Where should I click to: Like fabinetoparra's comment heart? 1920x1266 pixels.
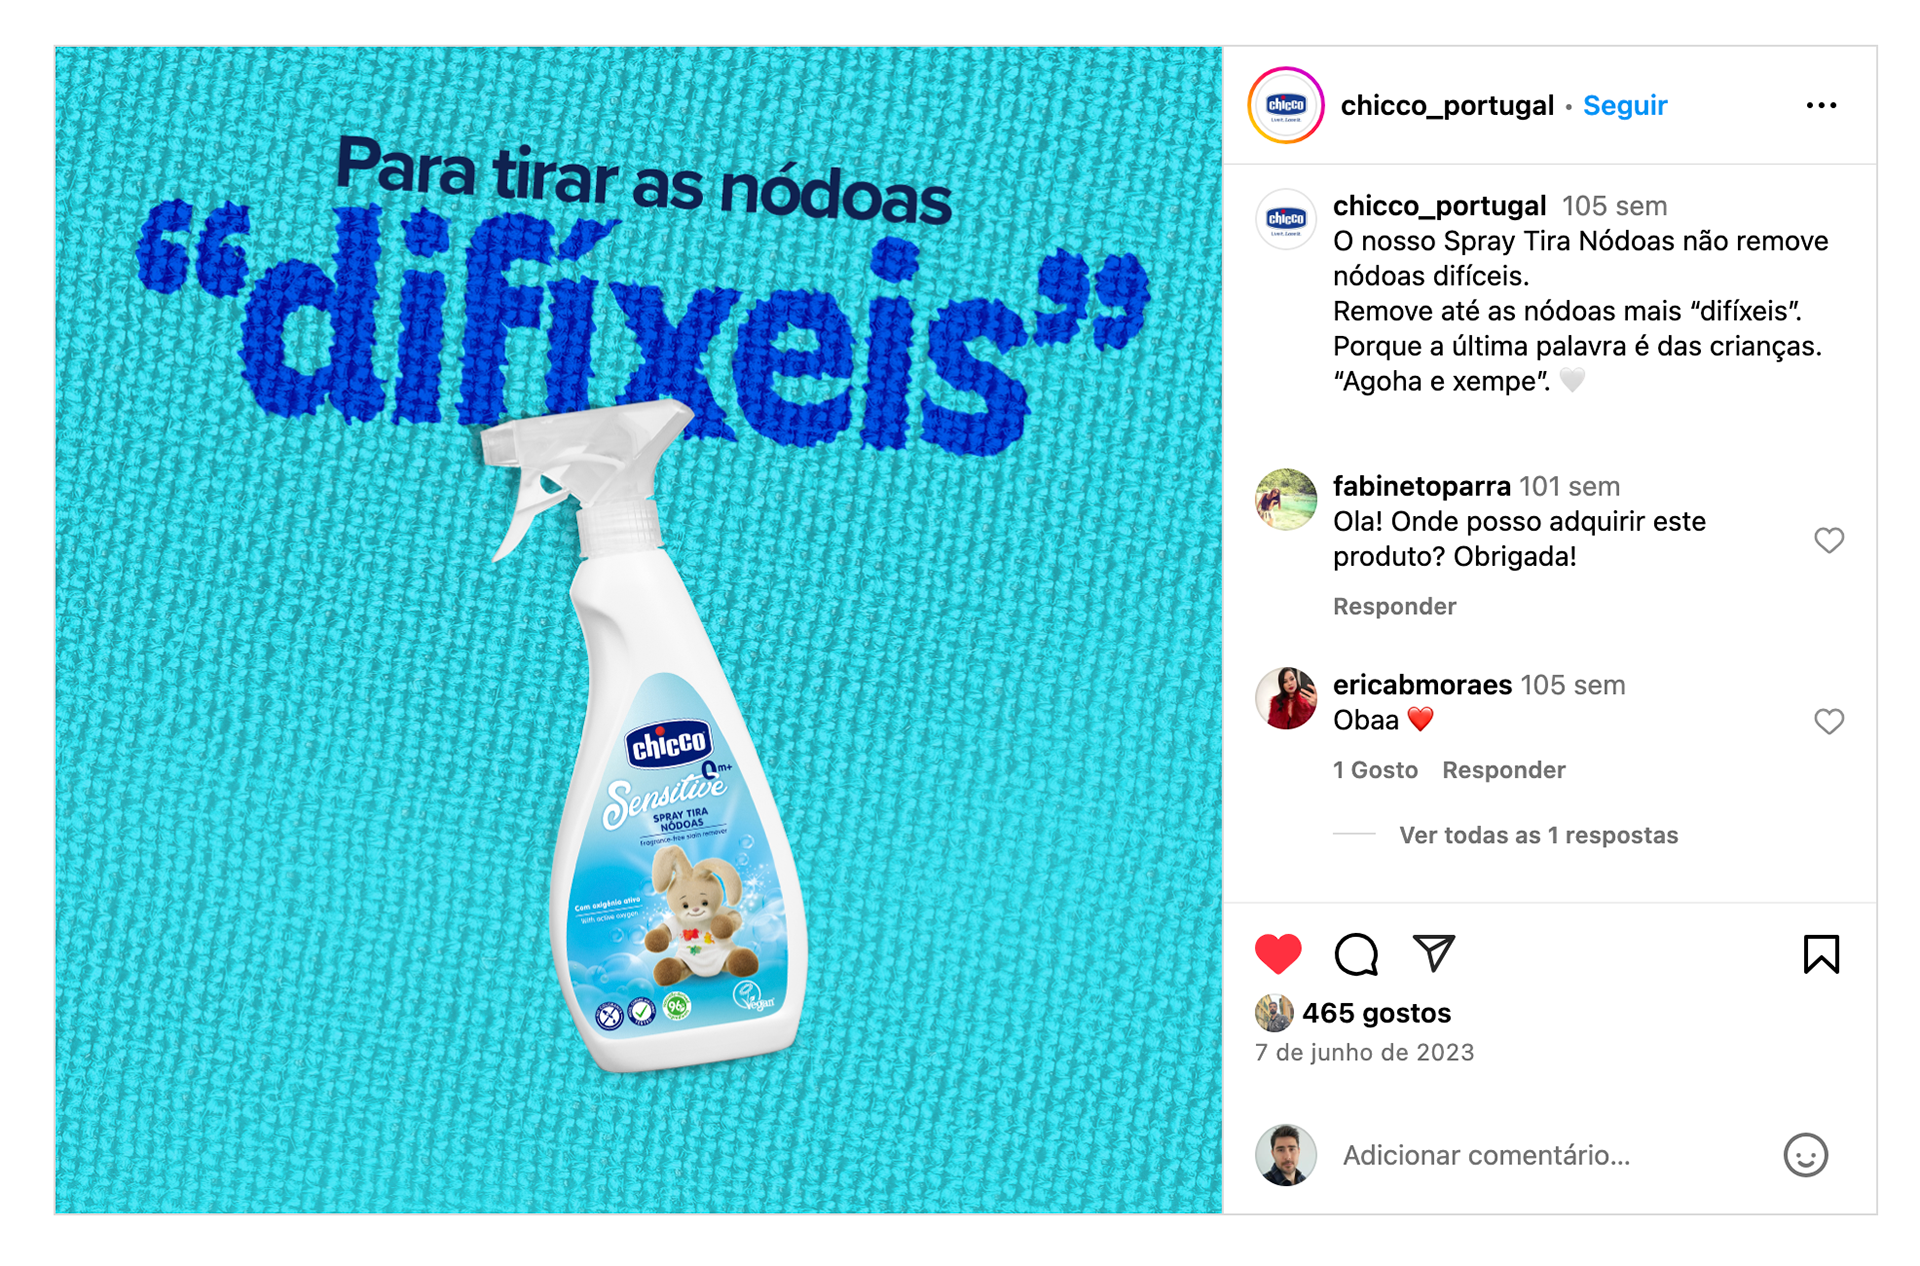1829,540
